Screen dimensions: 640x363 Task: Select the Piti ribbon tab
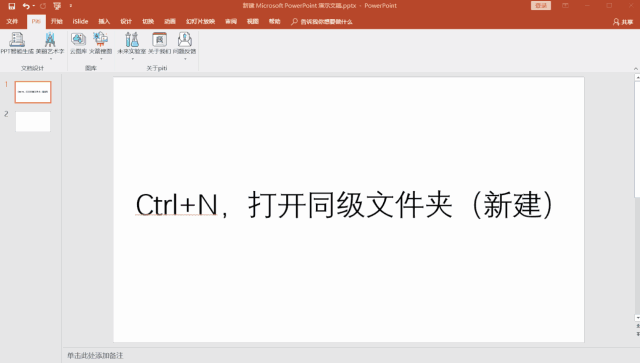click(x=36, y=21)
